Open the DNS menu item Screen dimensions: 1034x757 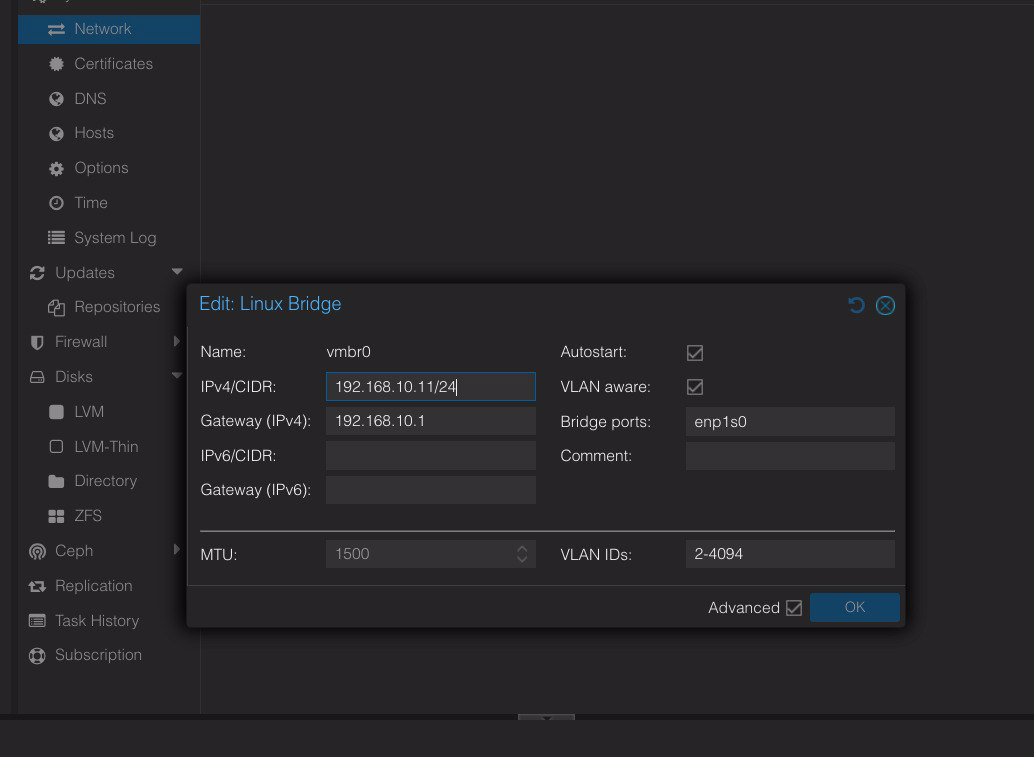click(109, 99)
